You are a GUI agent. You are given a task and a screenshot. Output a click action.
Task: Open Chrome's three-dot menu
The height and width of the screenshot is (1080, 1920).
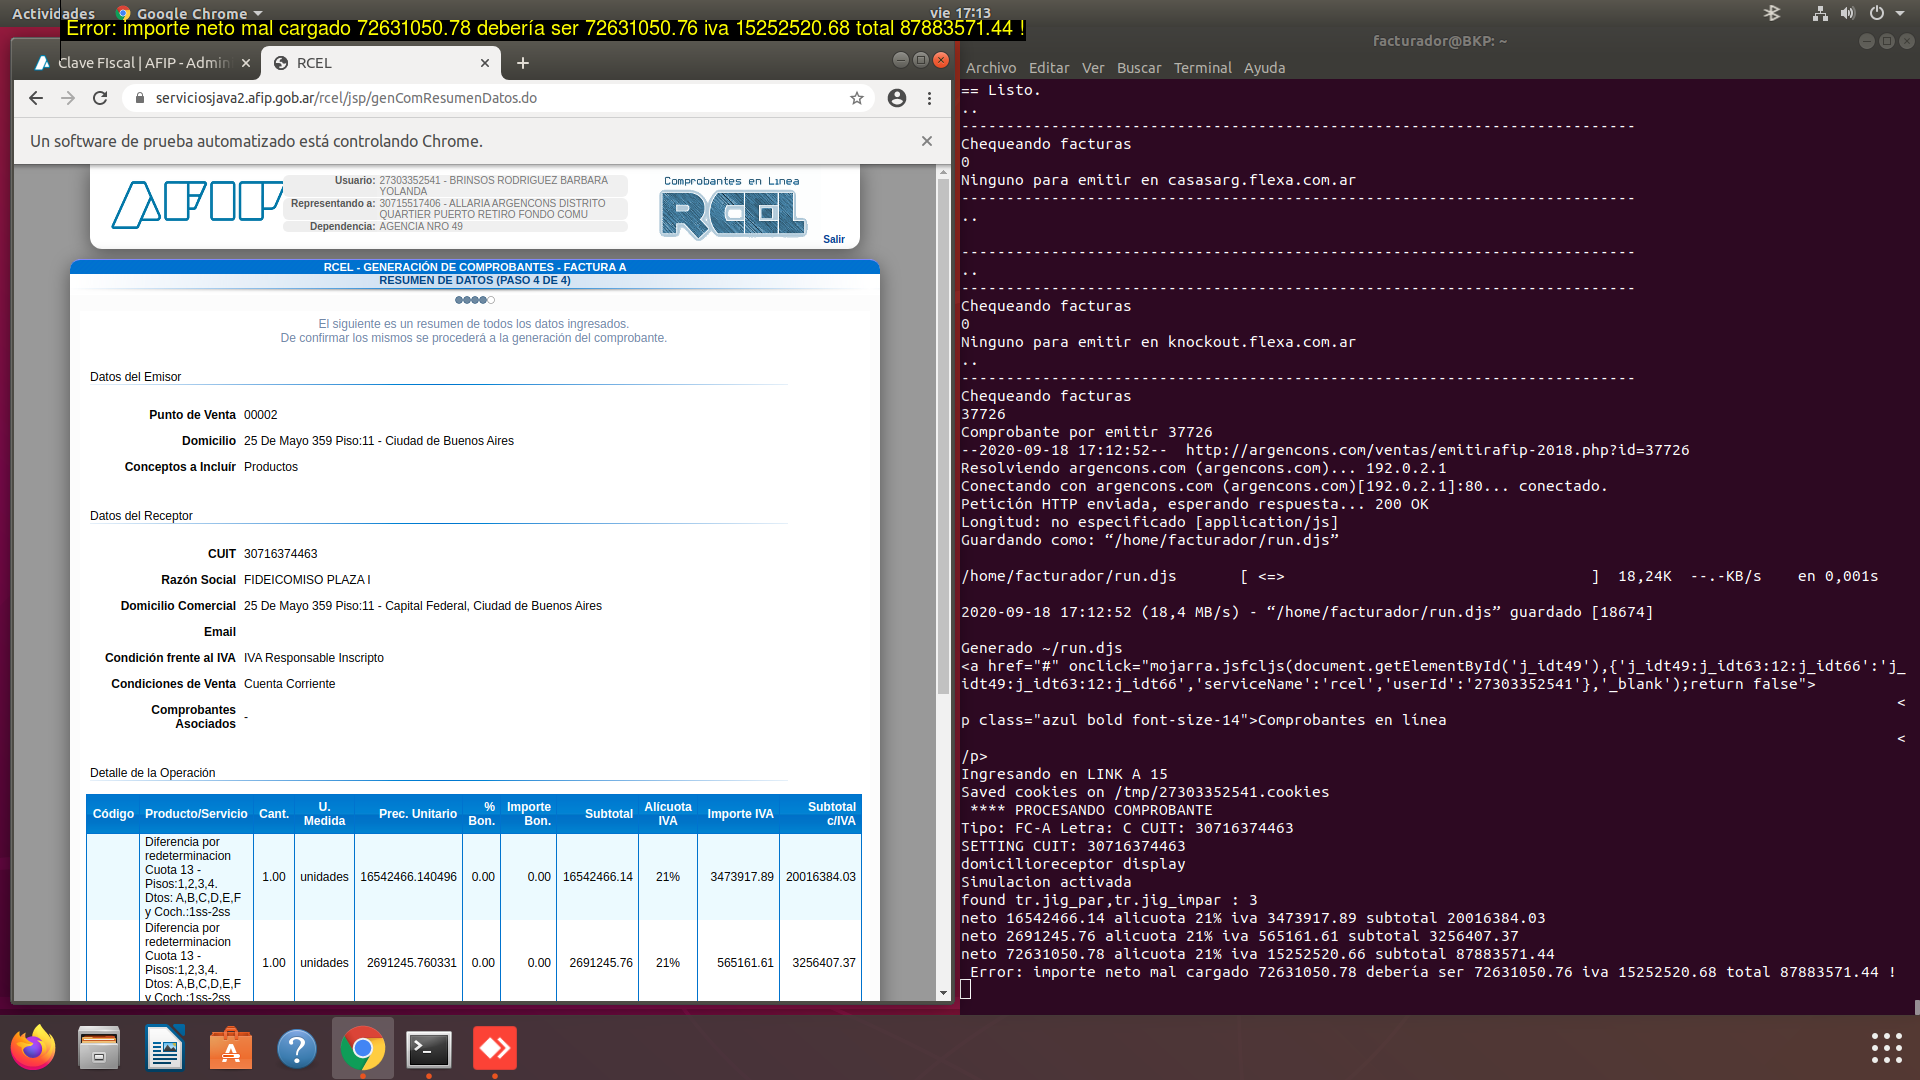pos(929,98)
